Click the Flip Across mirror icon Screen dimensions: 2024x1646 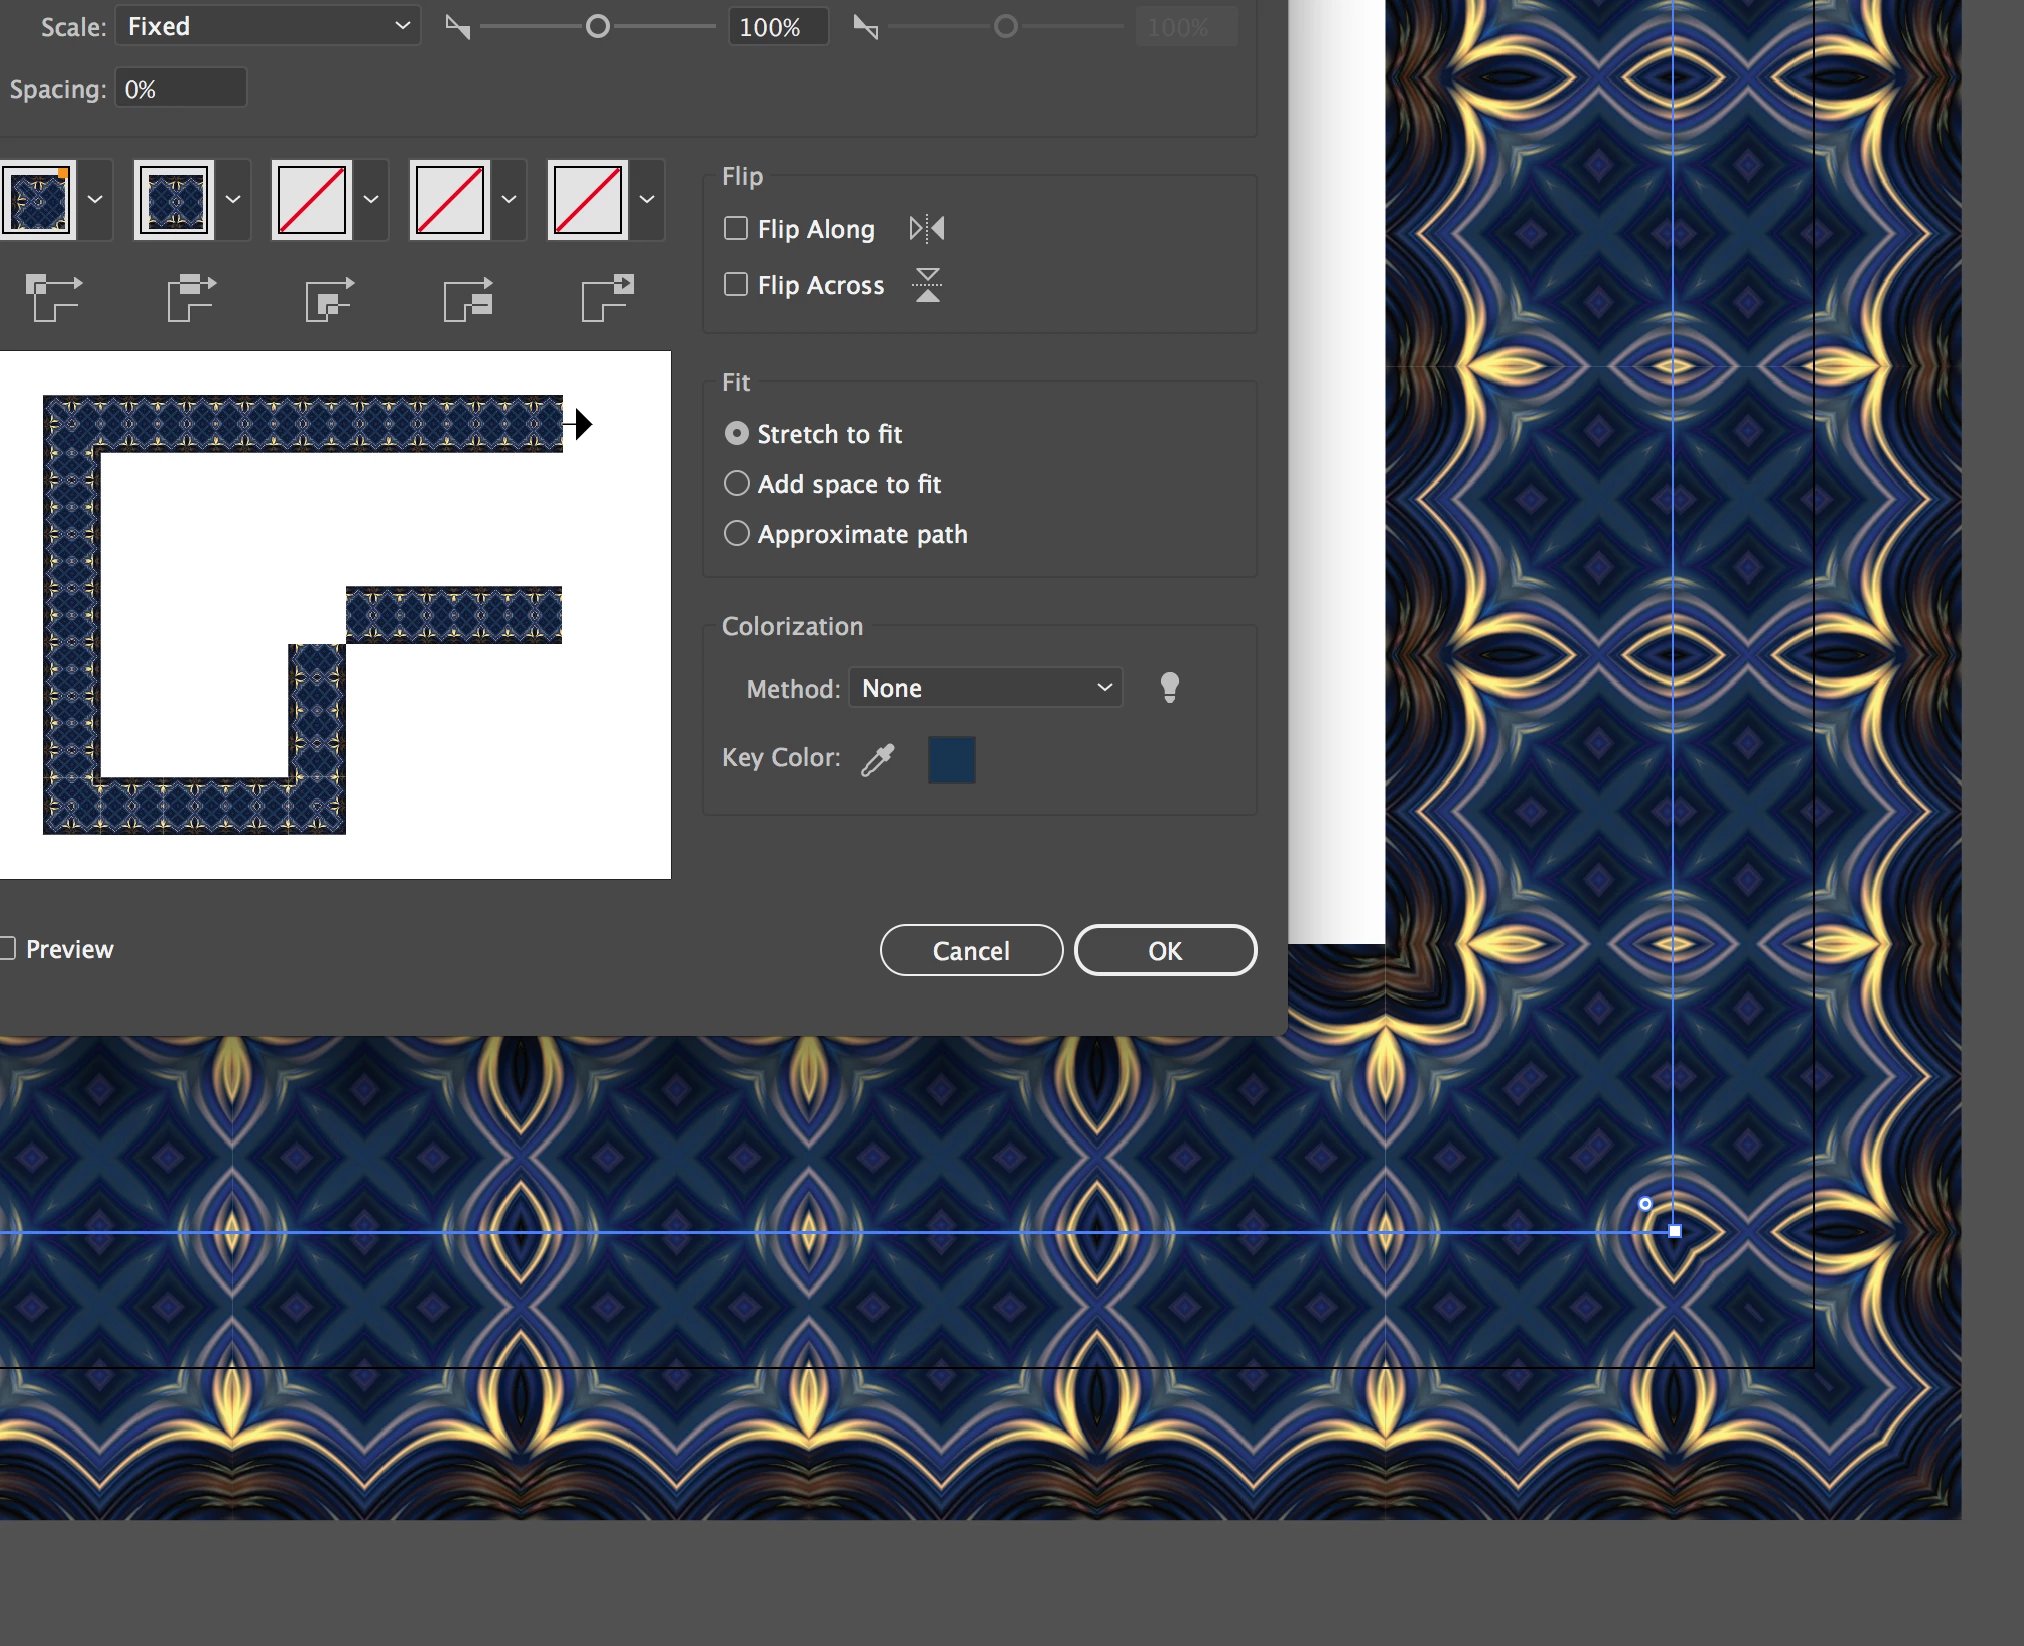[927, 285]
